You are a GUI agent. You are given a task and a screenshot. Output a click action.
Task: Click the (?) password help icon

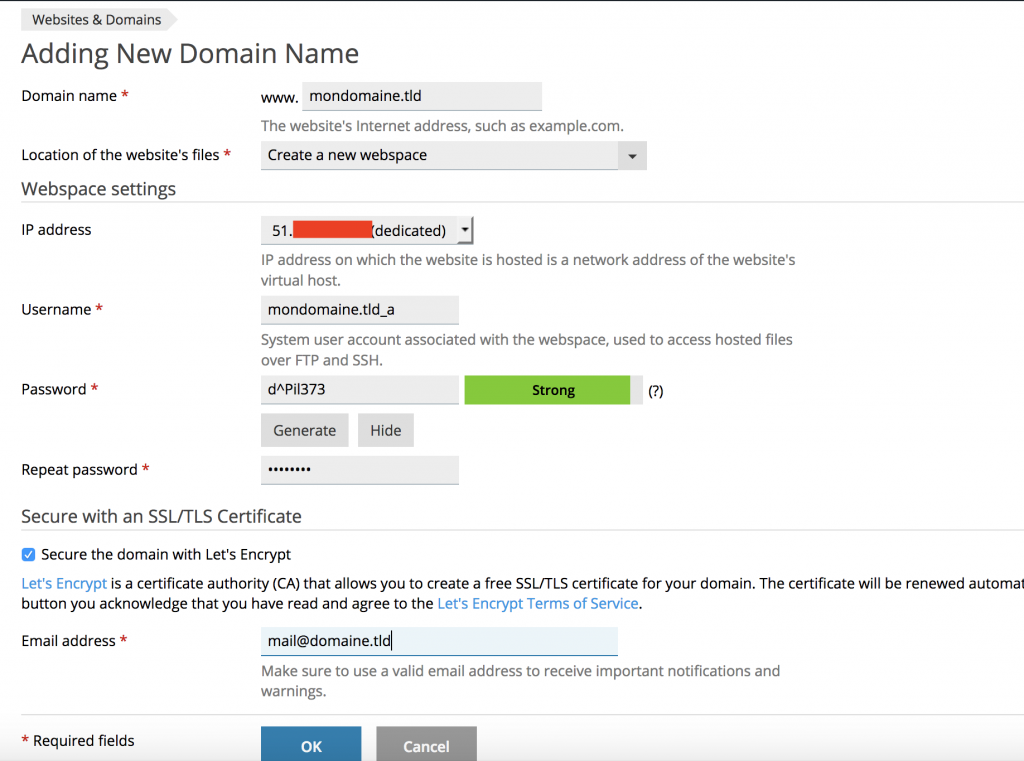click(x=656, y=391)
